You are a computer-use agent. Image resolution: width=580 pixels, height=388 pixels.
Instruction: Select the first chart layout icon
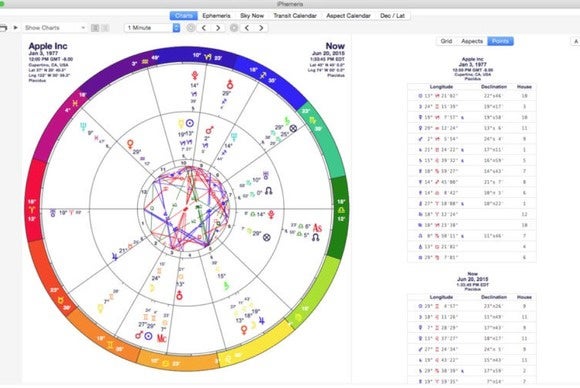[x=95, y=28]
